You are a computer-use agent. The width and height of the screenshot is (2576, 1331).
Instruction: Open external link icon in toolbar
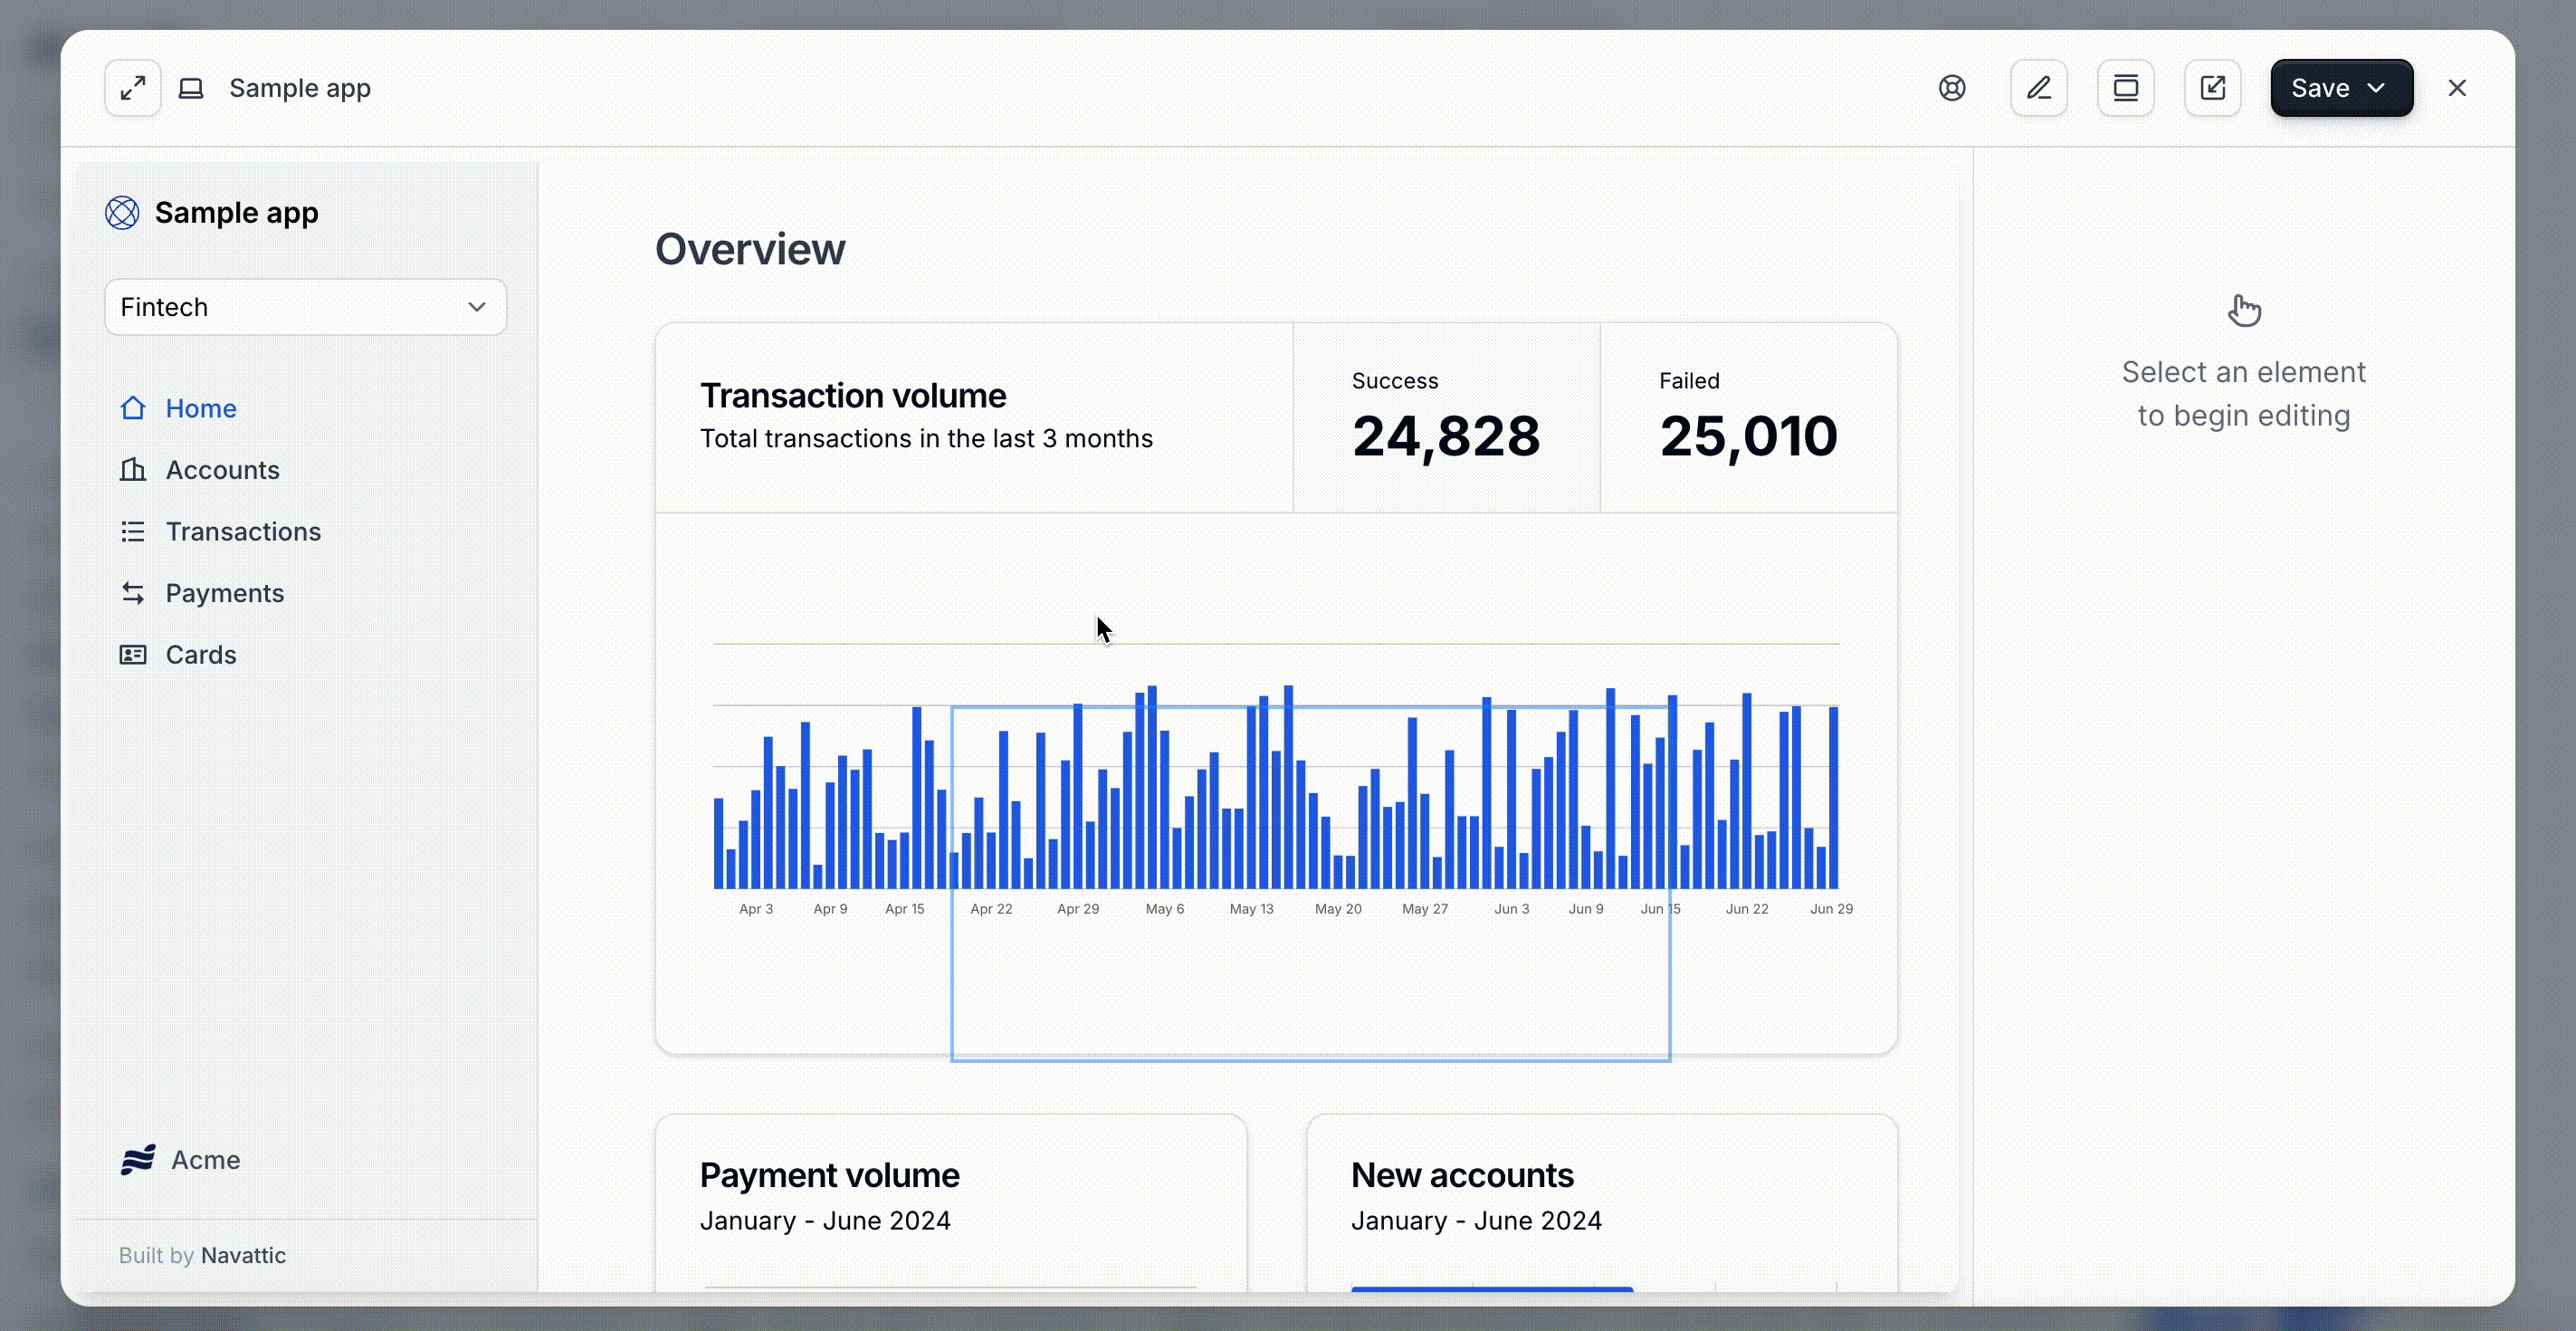(2212, 88)
